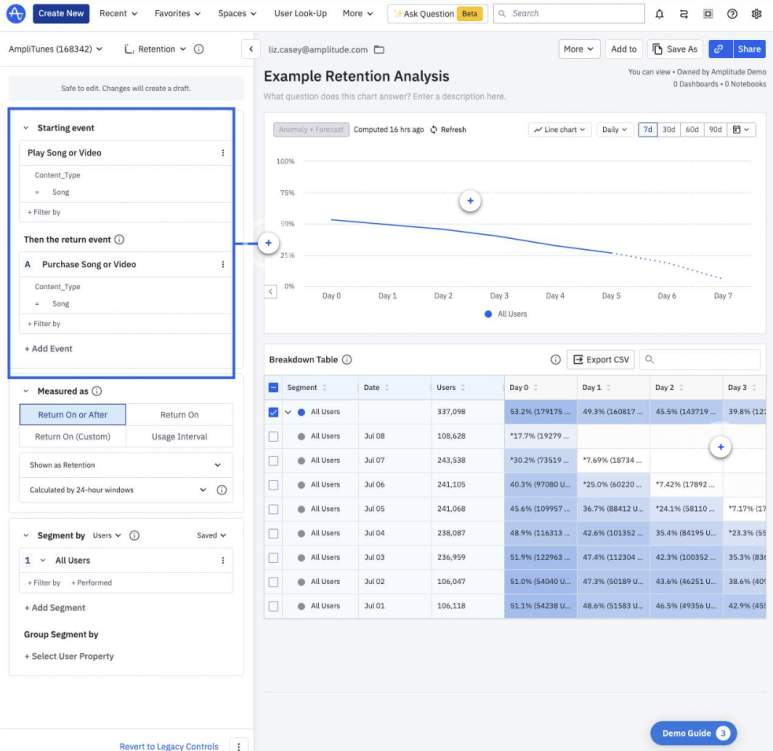The image size is (773, 751).
Task: Click the info icon beside return event
Action: click(x=119, y=239)
